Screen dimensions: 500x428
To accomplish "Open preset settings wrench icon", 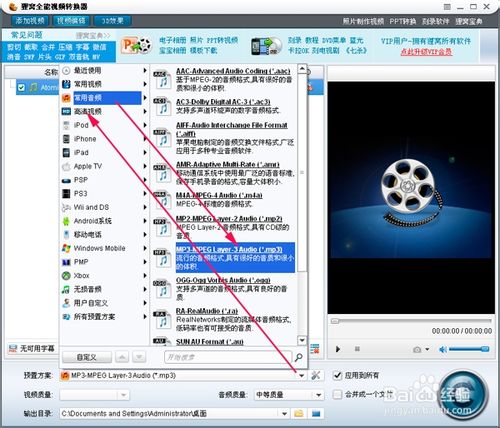I will 316,376.
